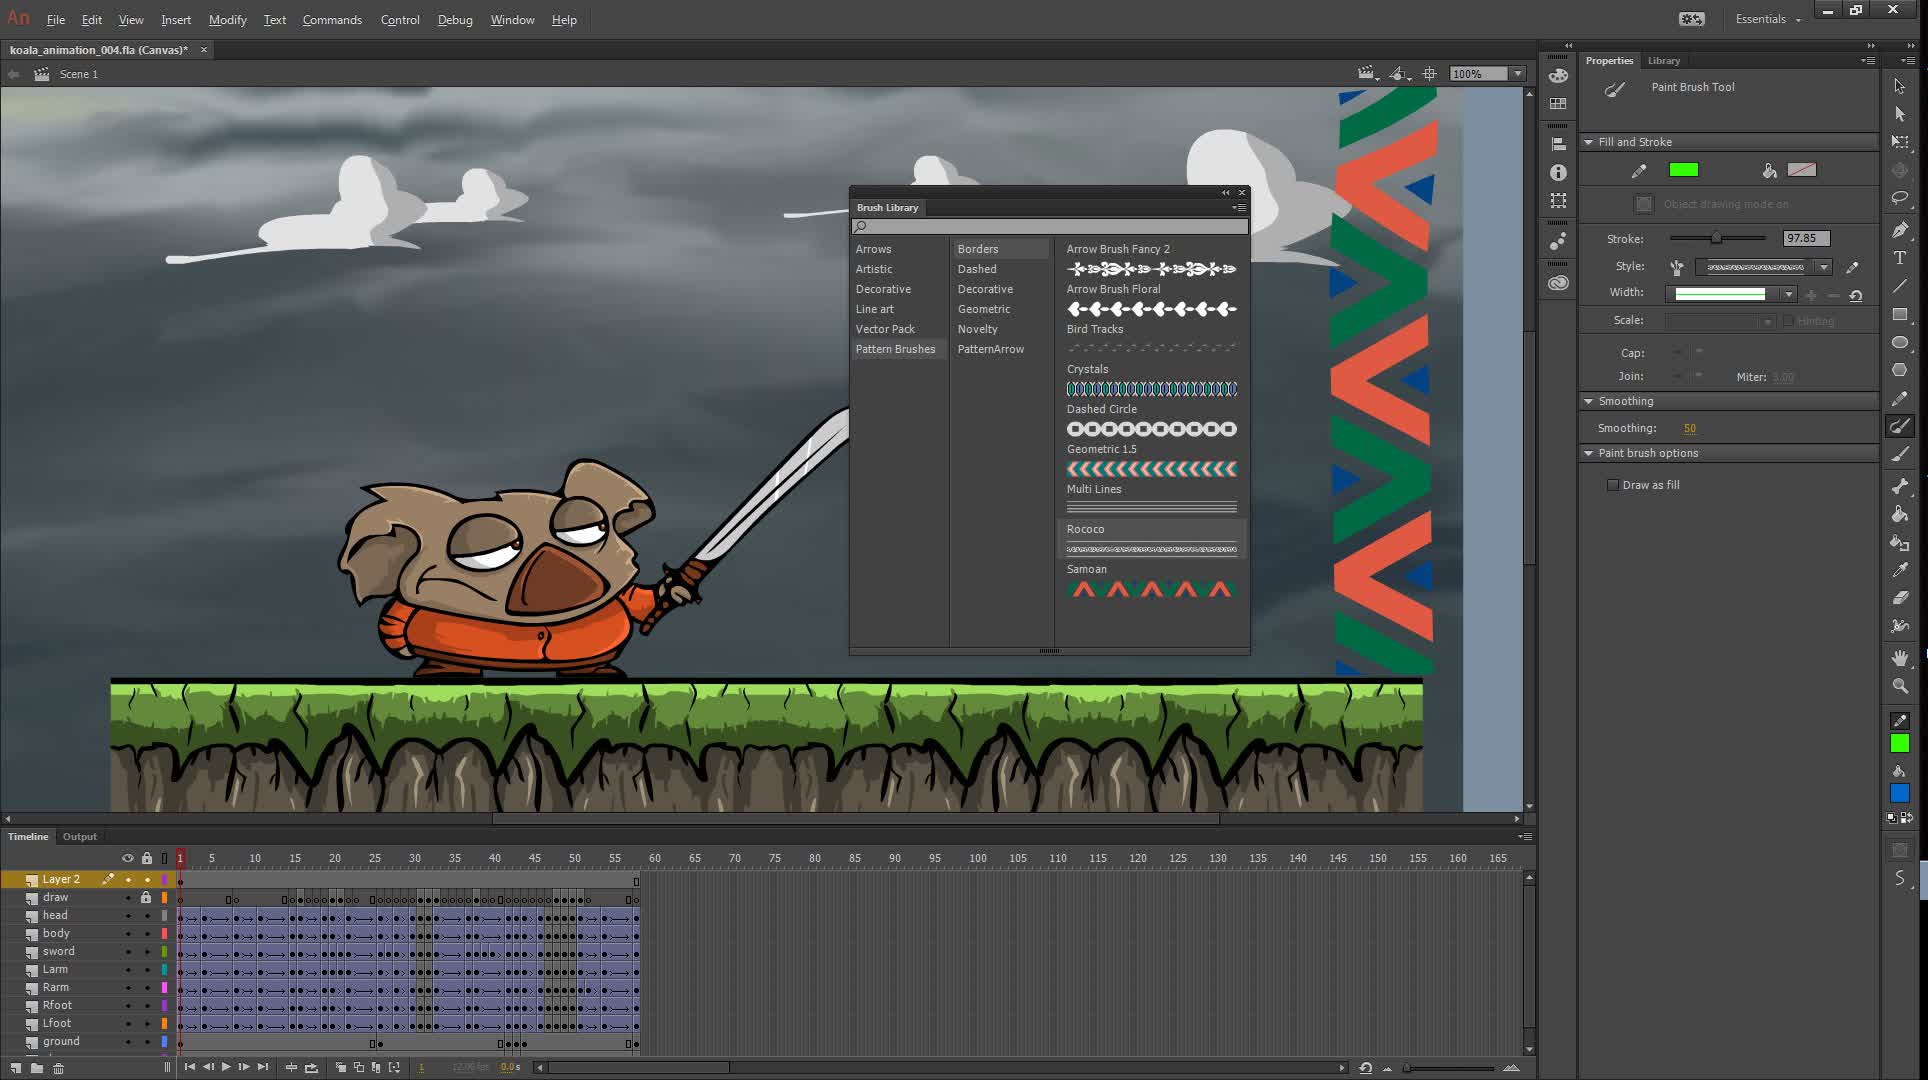Toggle lock on draw layer

(x=146, y=897)
